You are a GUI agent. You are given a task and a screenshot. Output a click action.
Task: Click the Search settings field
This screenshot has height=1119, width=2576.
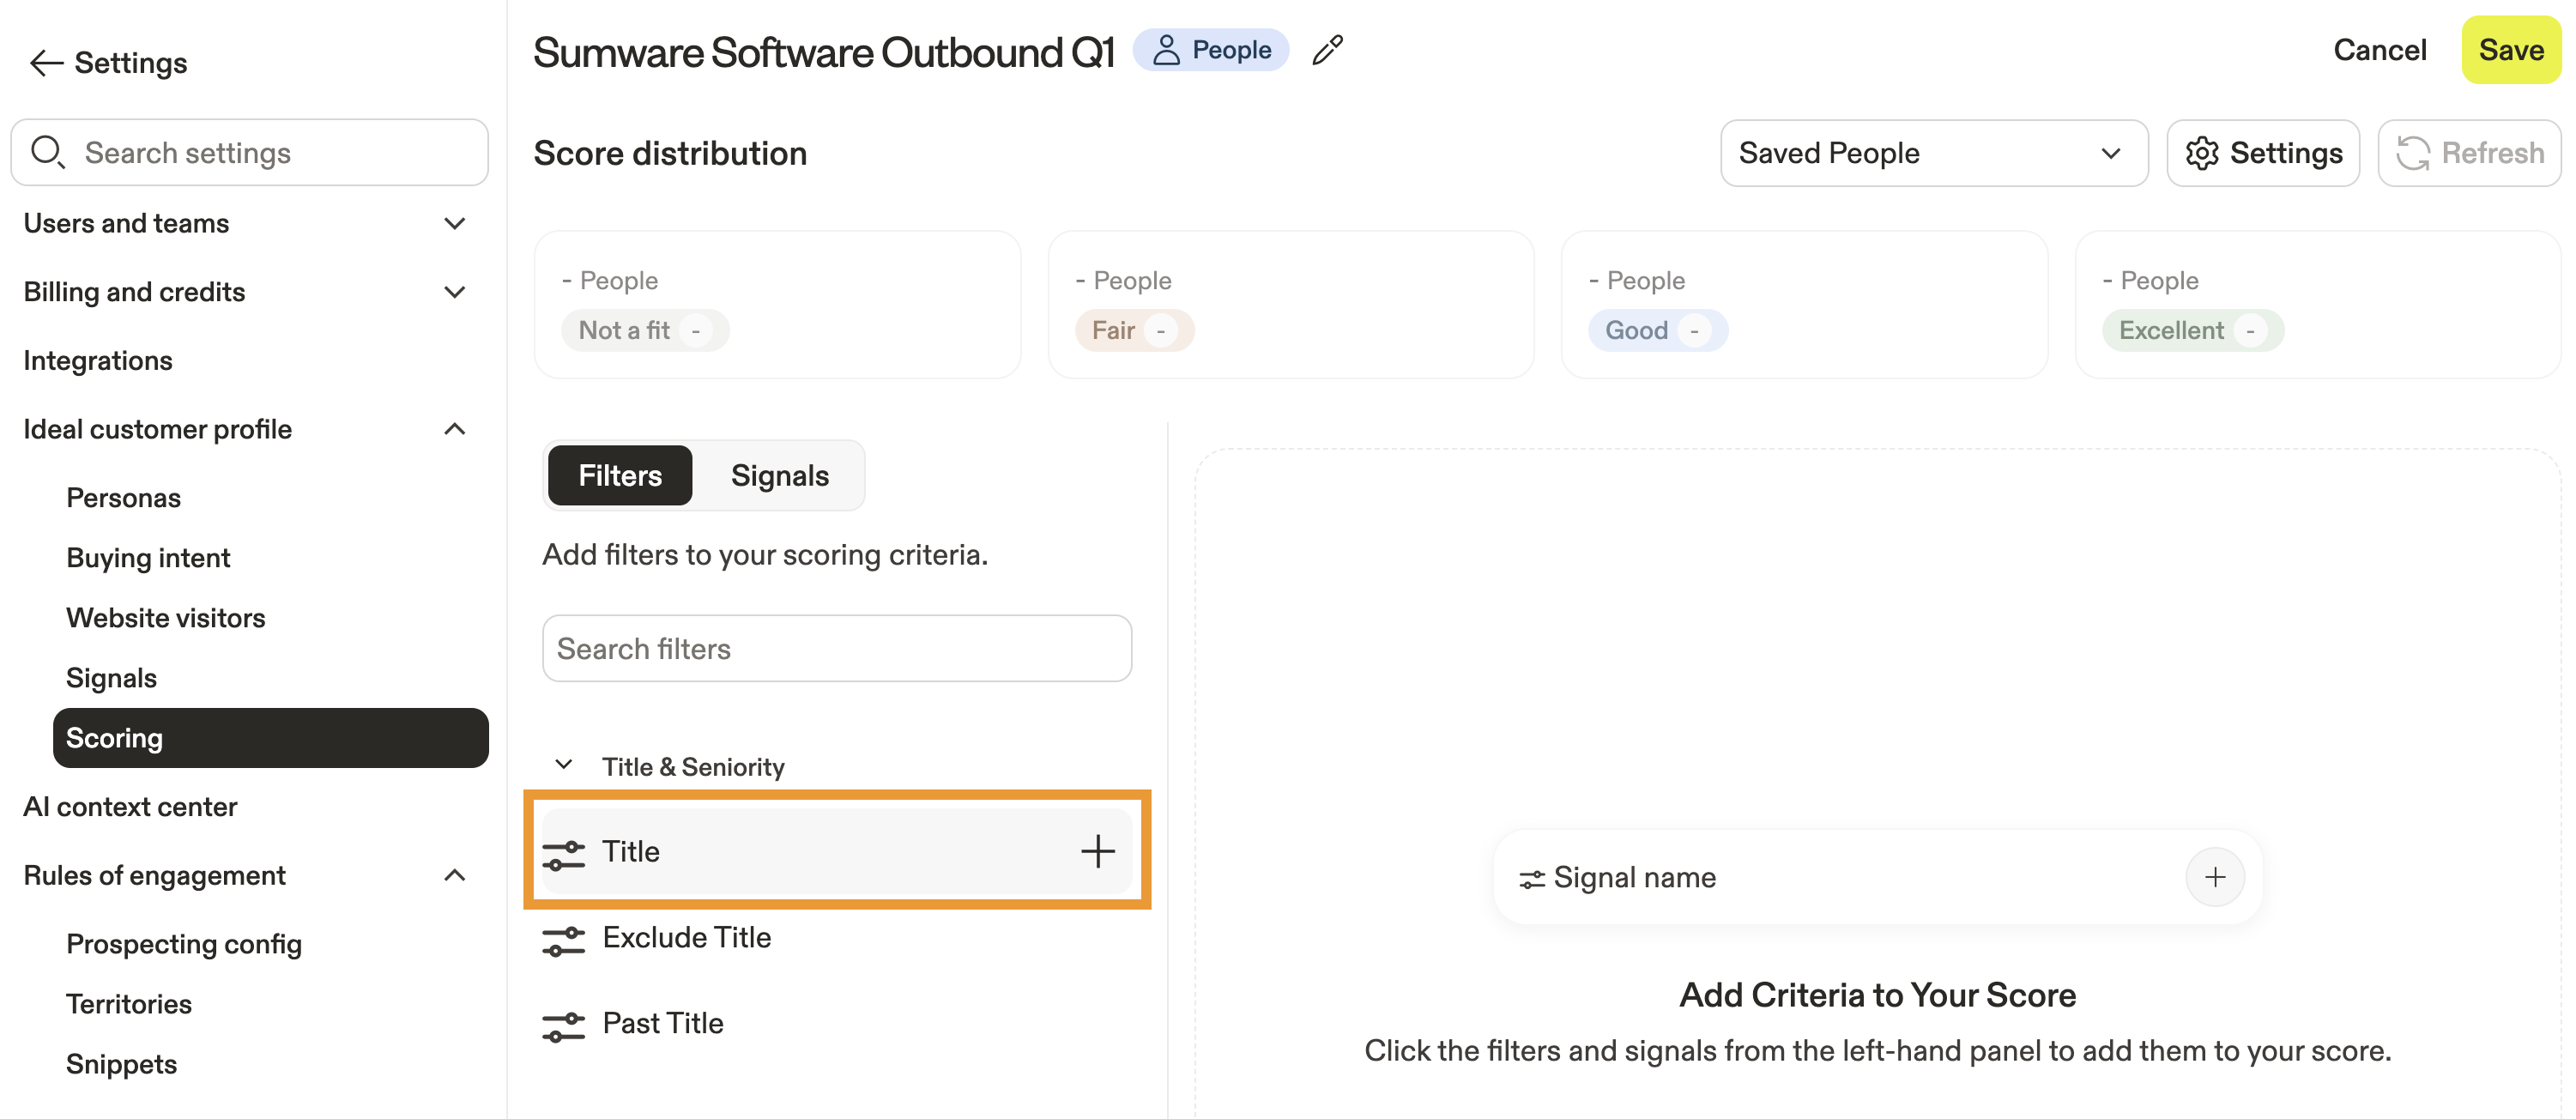coord(250,153)
